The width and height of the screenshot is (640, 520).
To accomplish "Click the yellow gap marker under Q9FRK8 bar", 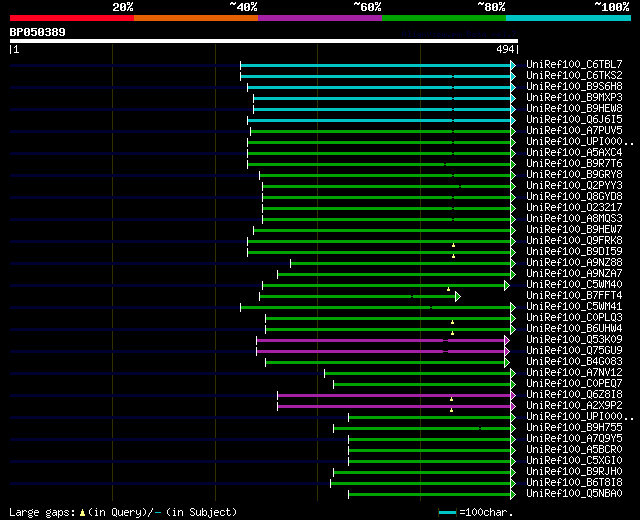I will (x=453, y=245).
